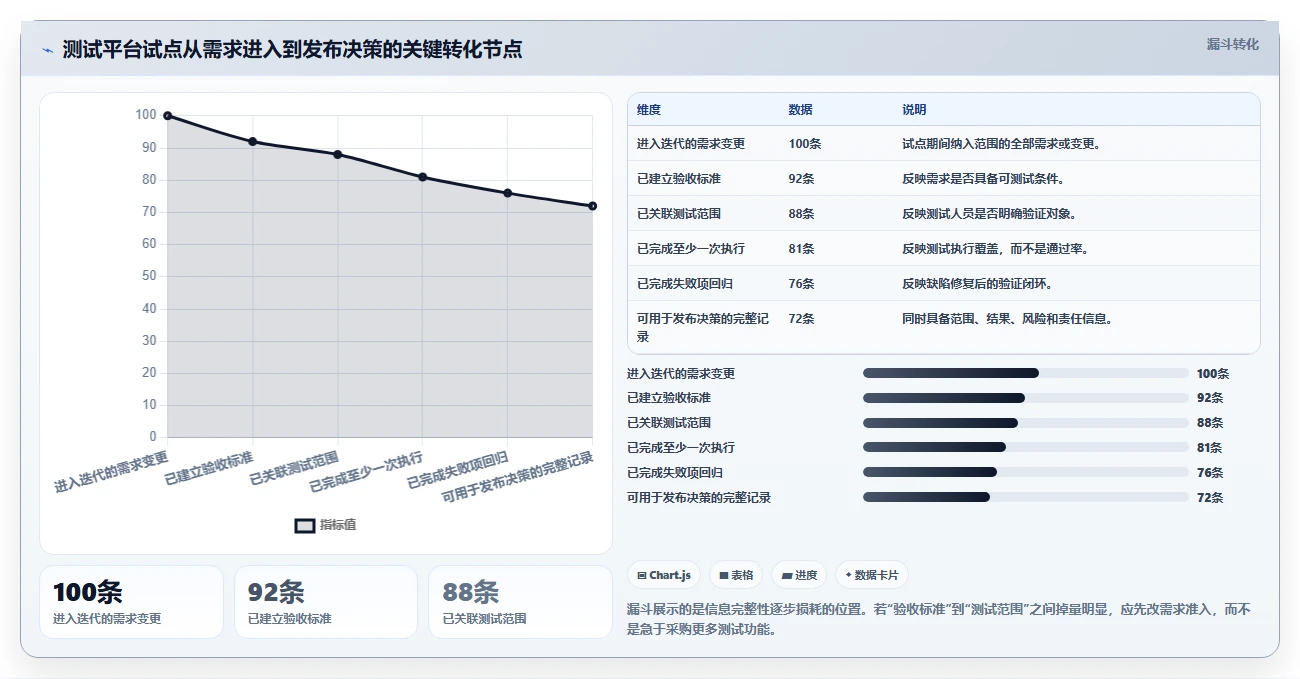
Task: Click the chart data point at value 88
Action: tap(337, 154)
